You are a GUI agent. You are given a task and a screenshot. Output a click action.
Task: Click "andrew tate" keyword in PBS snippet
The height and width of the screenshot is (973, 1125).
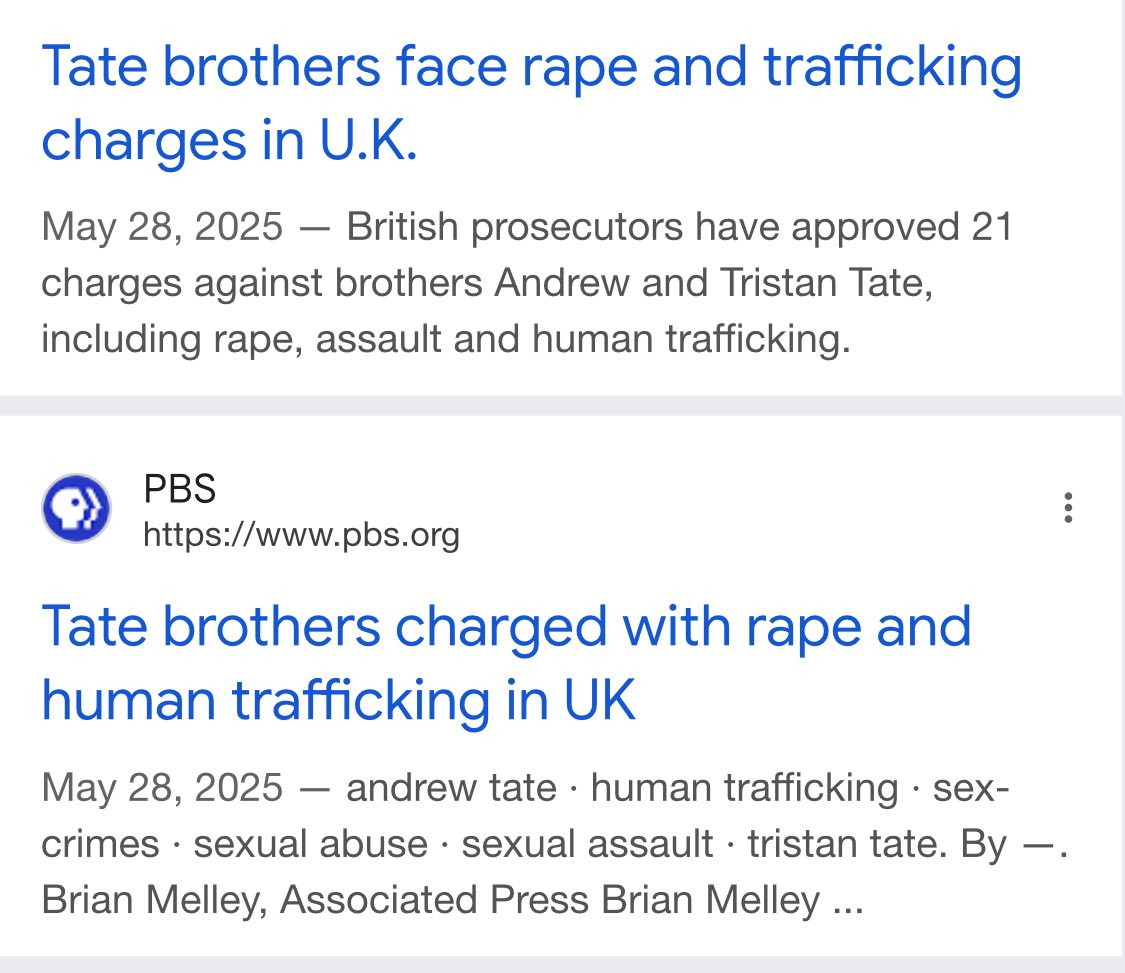point(451,787)
